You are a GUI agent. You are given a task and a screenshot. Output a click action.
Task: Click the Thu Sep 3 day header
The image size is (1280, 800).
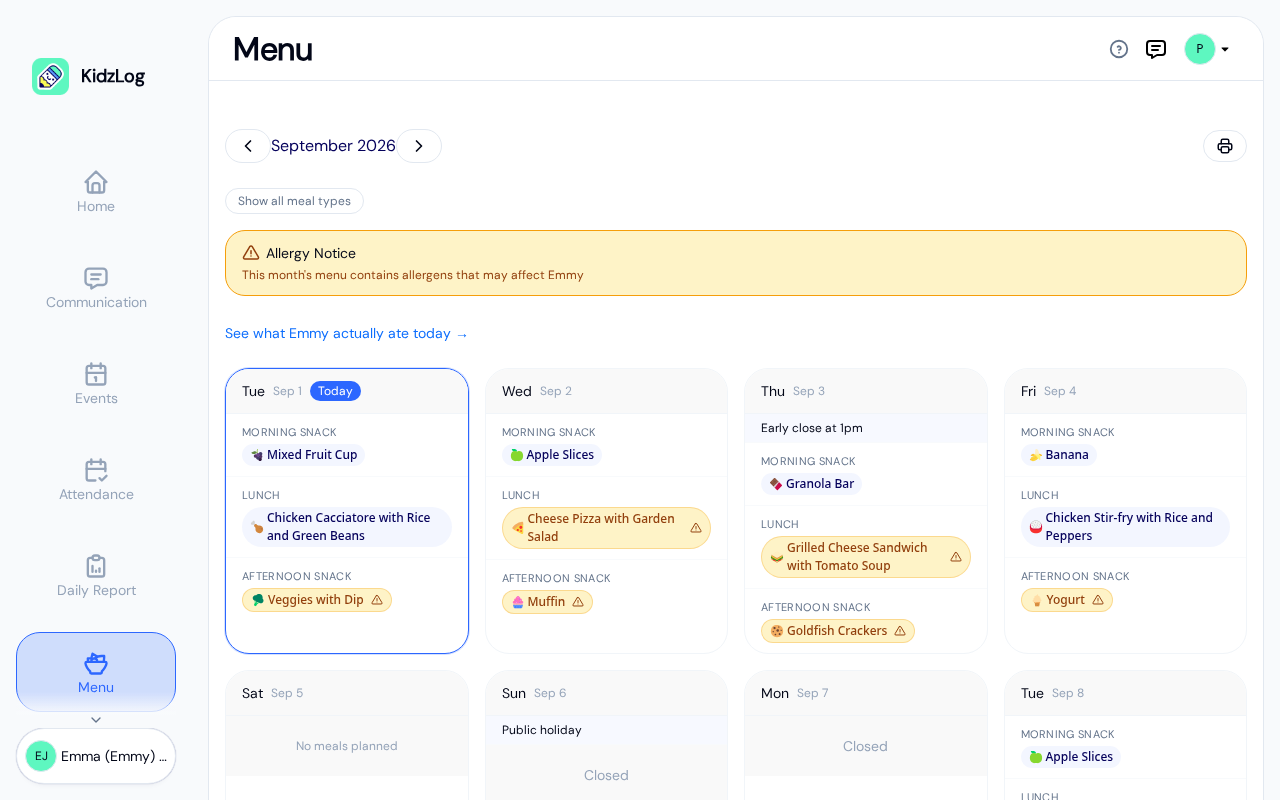(x=866, y=391)
